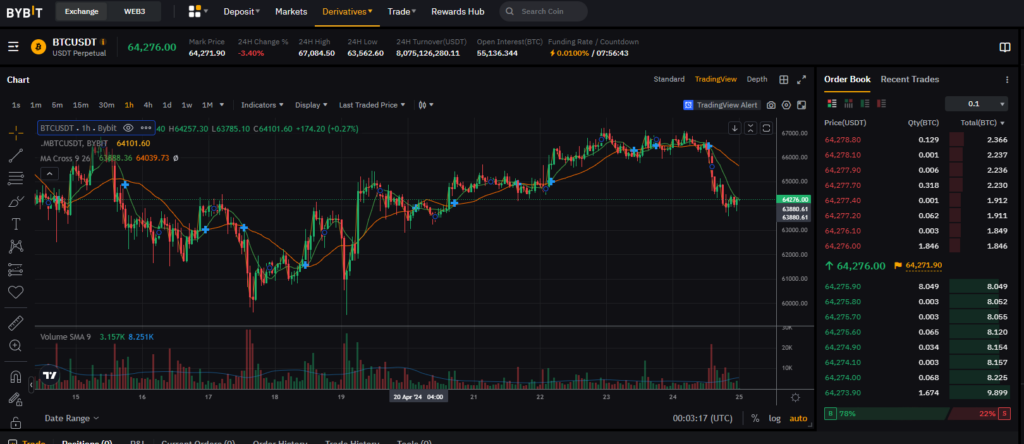The width and height of the screenshot is (1024, 444).
Task: Toggle log scale mode
Action: point(775,419)
